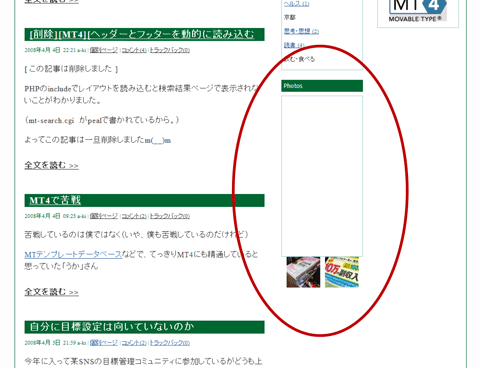Click the 'Photos' sidebar header
The width and height of the screenshot is (480, 368).
point(322,86)
